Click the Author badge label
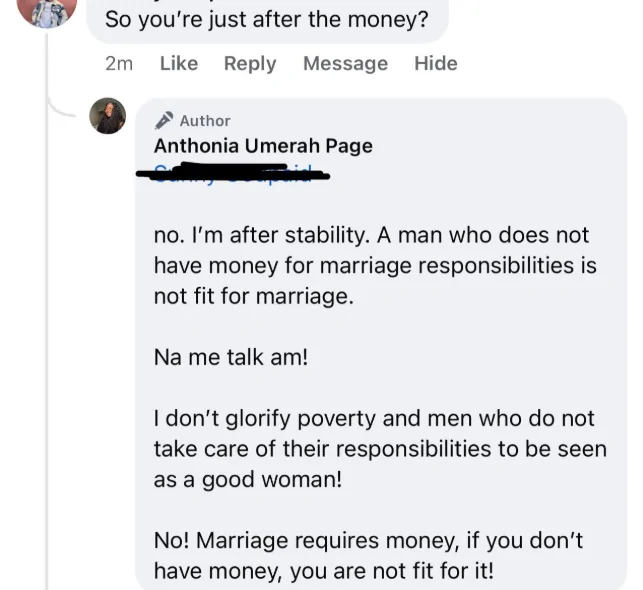Screen dimensions: 643x590 click(x=205, y=120)
